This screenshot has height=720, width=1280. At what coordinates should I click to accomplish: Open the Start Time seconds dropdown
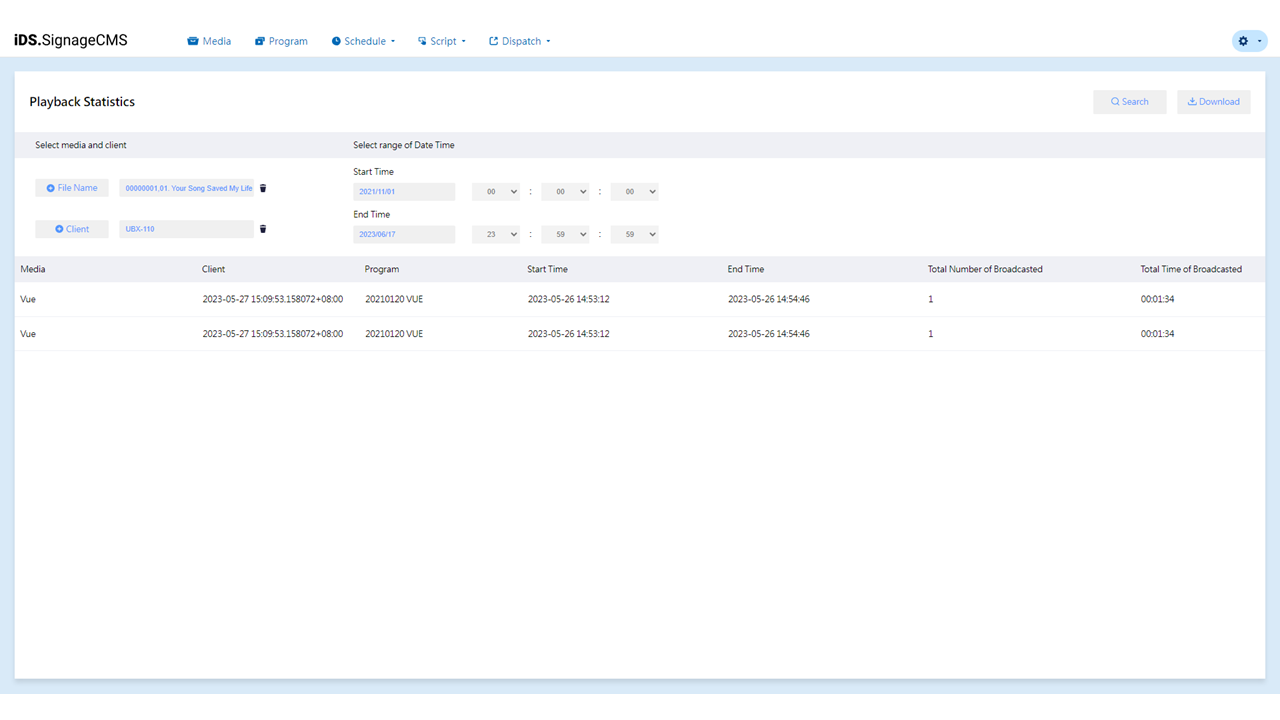pyautogui.click(x=635, y=192)
